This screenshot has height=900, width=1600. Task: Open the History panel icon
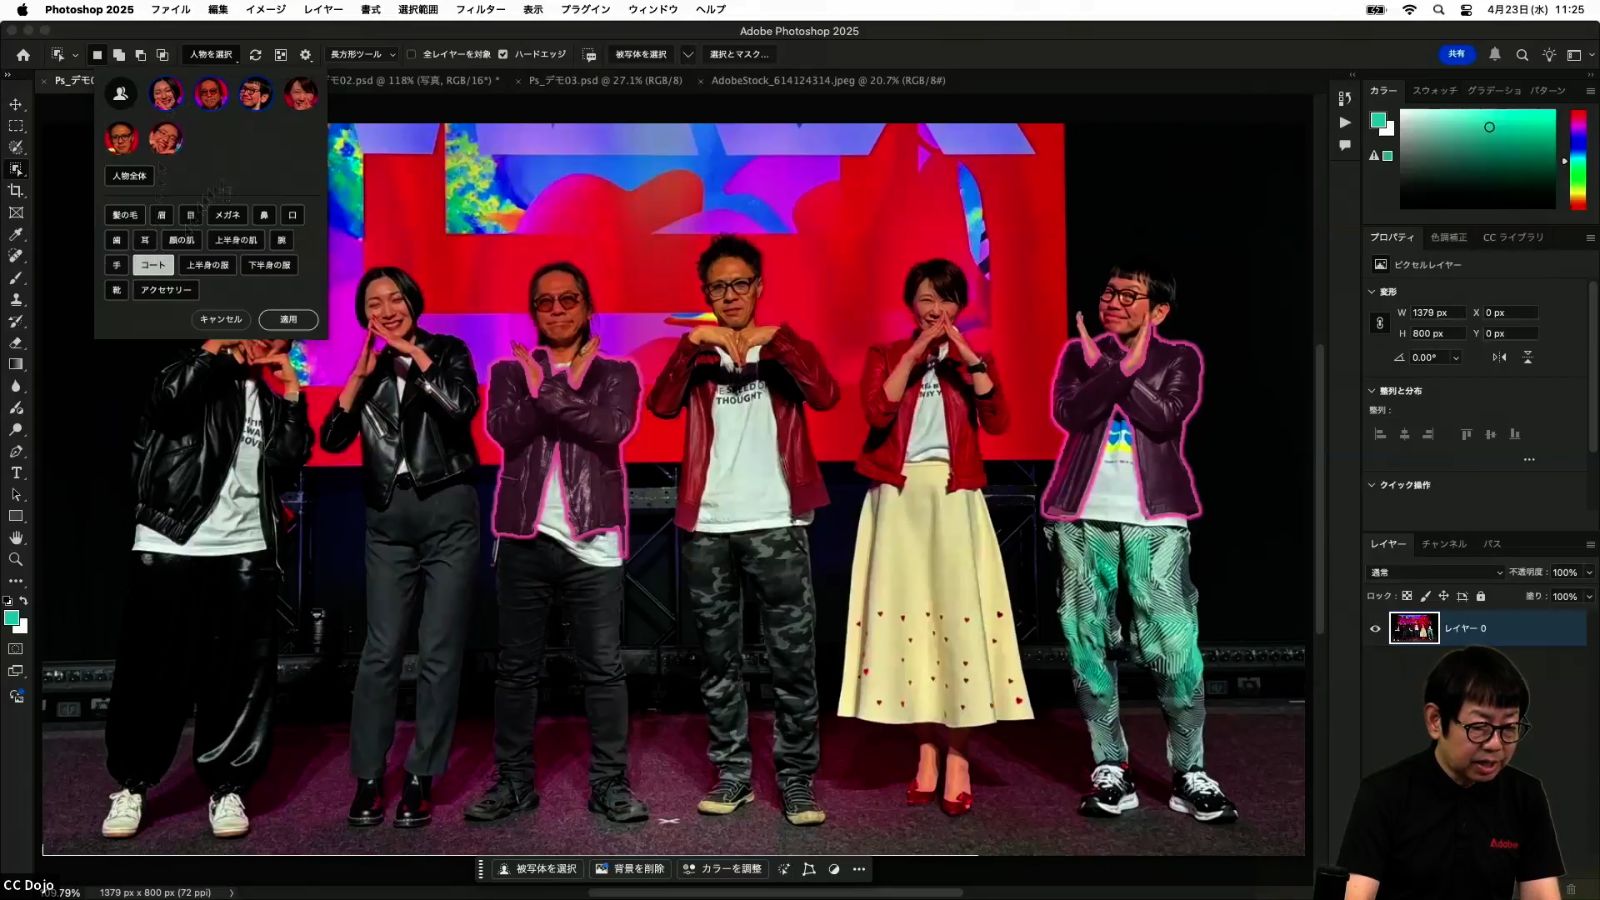click(1345, 98)
